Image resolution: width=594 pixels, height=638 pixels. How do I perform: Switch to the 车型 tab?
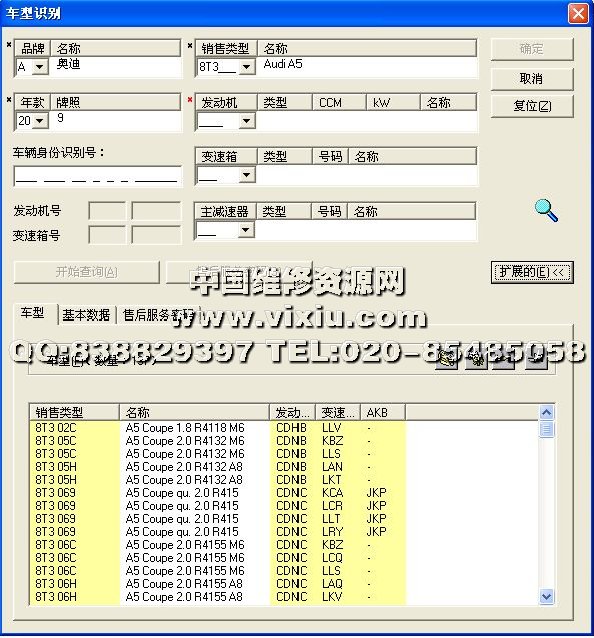coord(33,313)
